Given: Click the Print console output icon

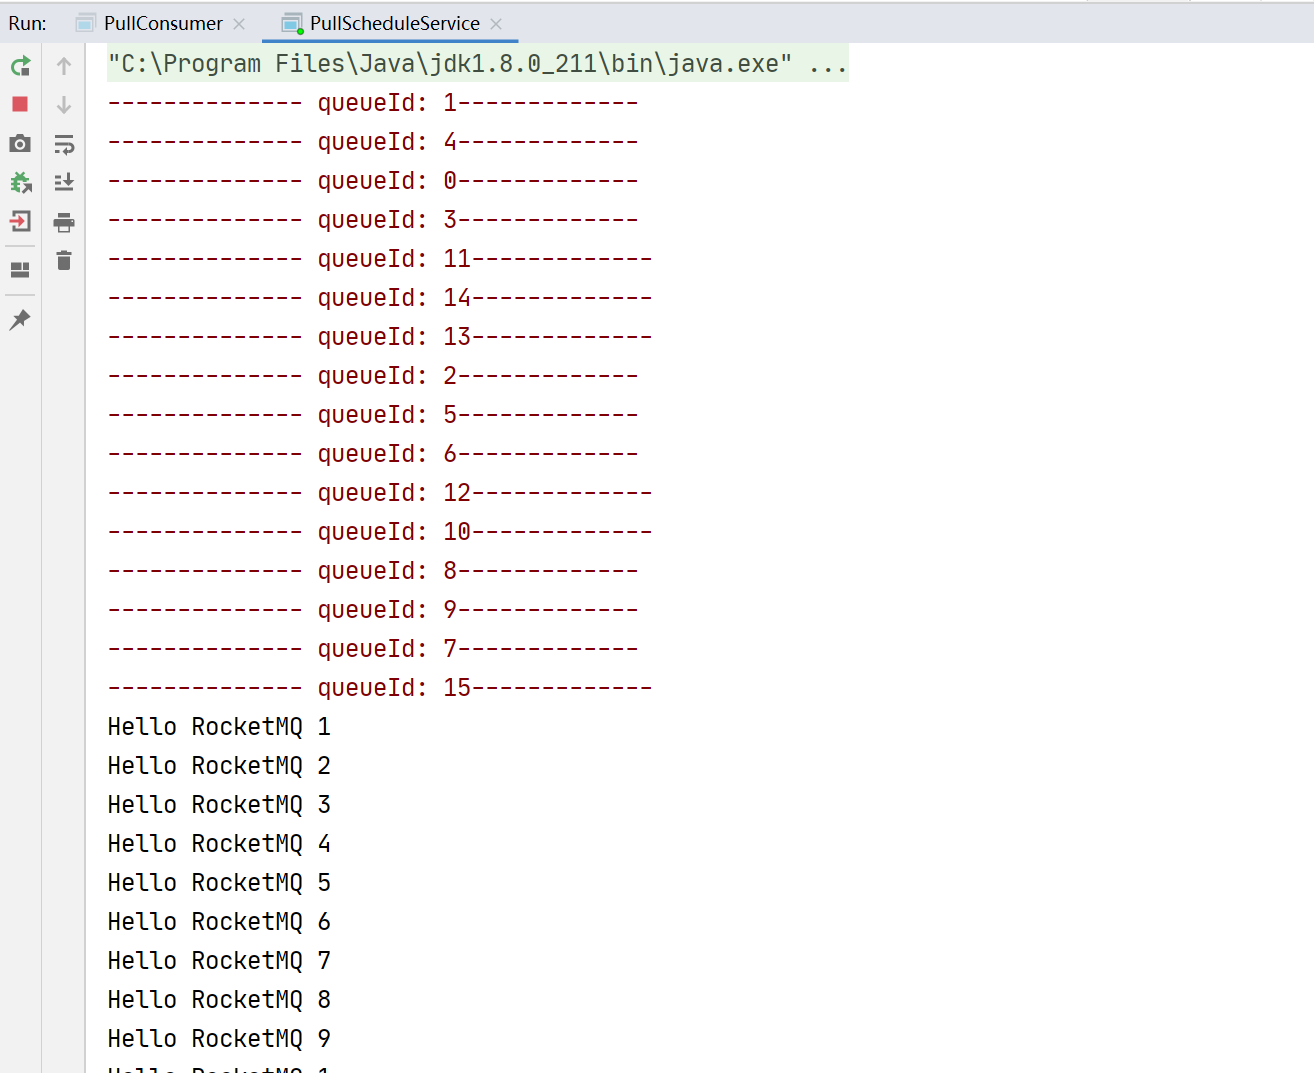Looking at the screenshot, I should 64,222.
